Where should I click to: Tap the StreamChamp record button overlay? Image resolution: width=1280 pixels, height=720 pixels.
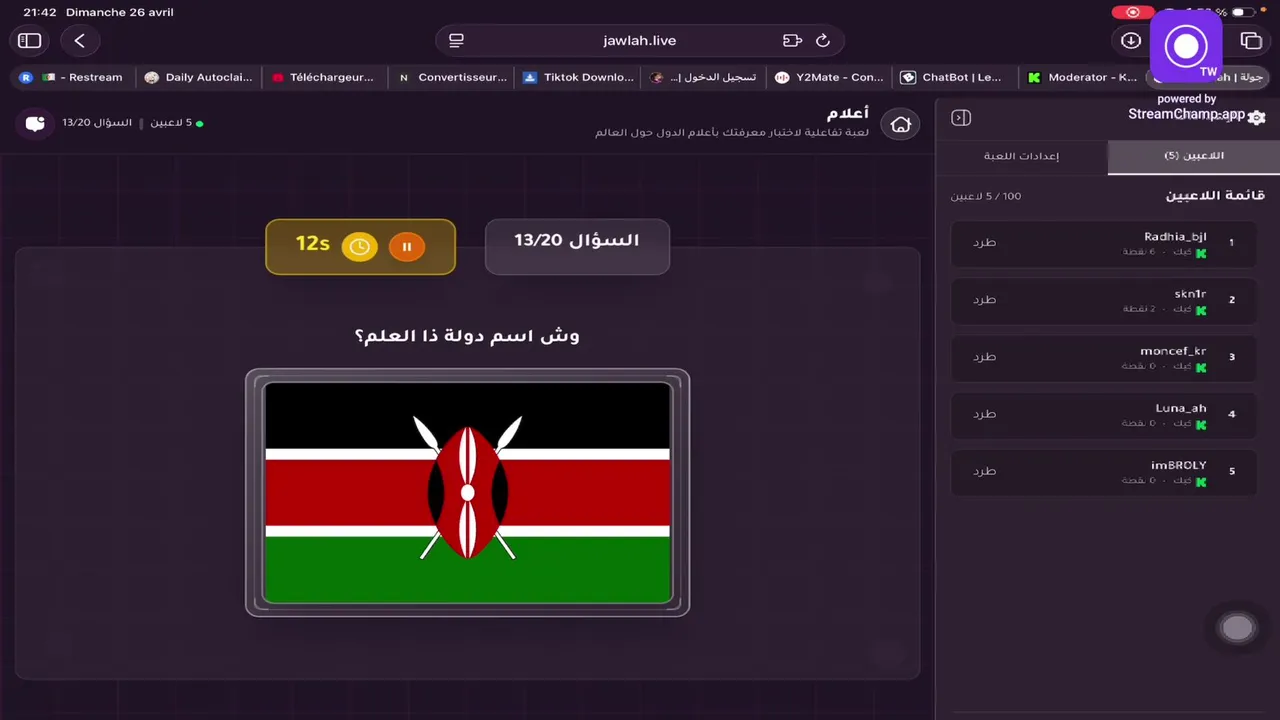[1186, 46]
